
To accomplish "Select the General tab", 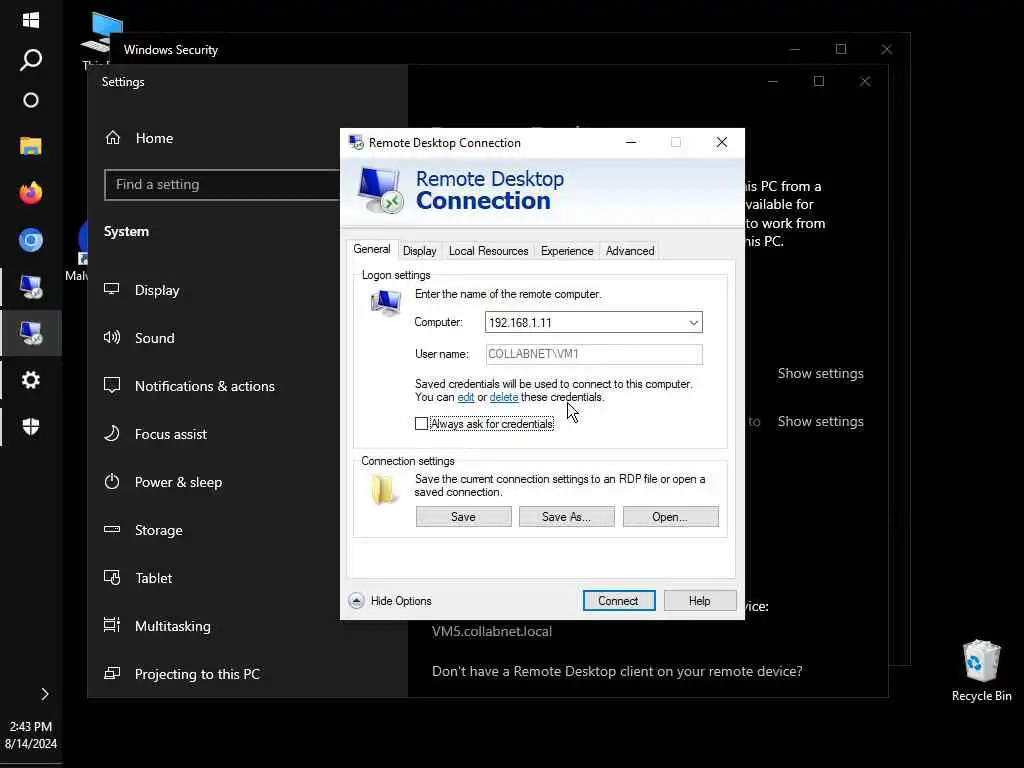I will 372,249.
